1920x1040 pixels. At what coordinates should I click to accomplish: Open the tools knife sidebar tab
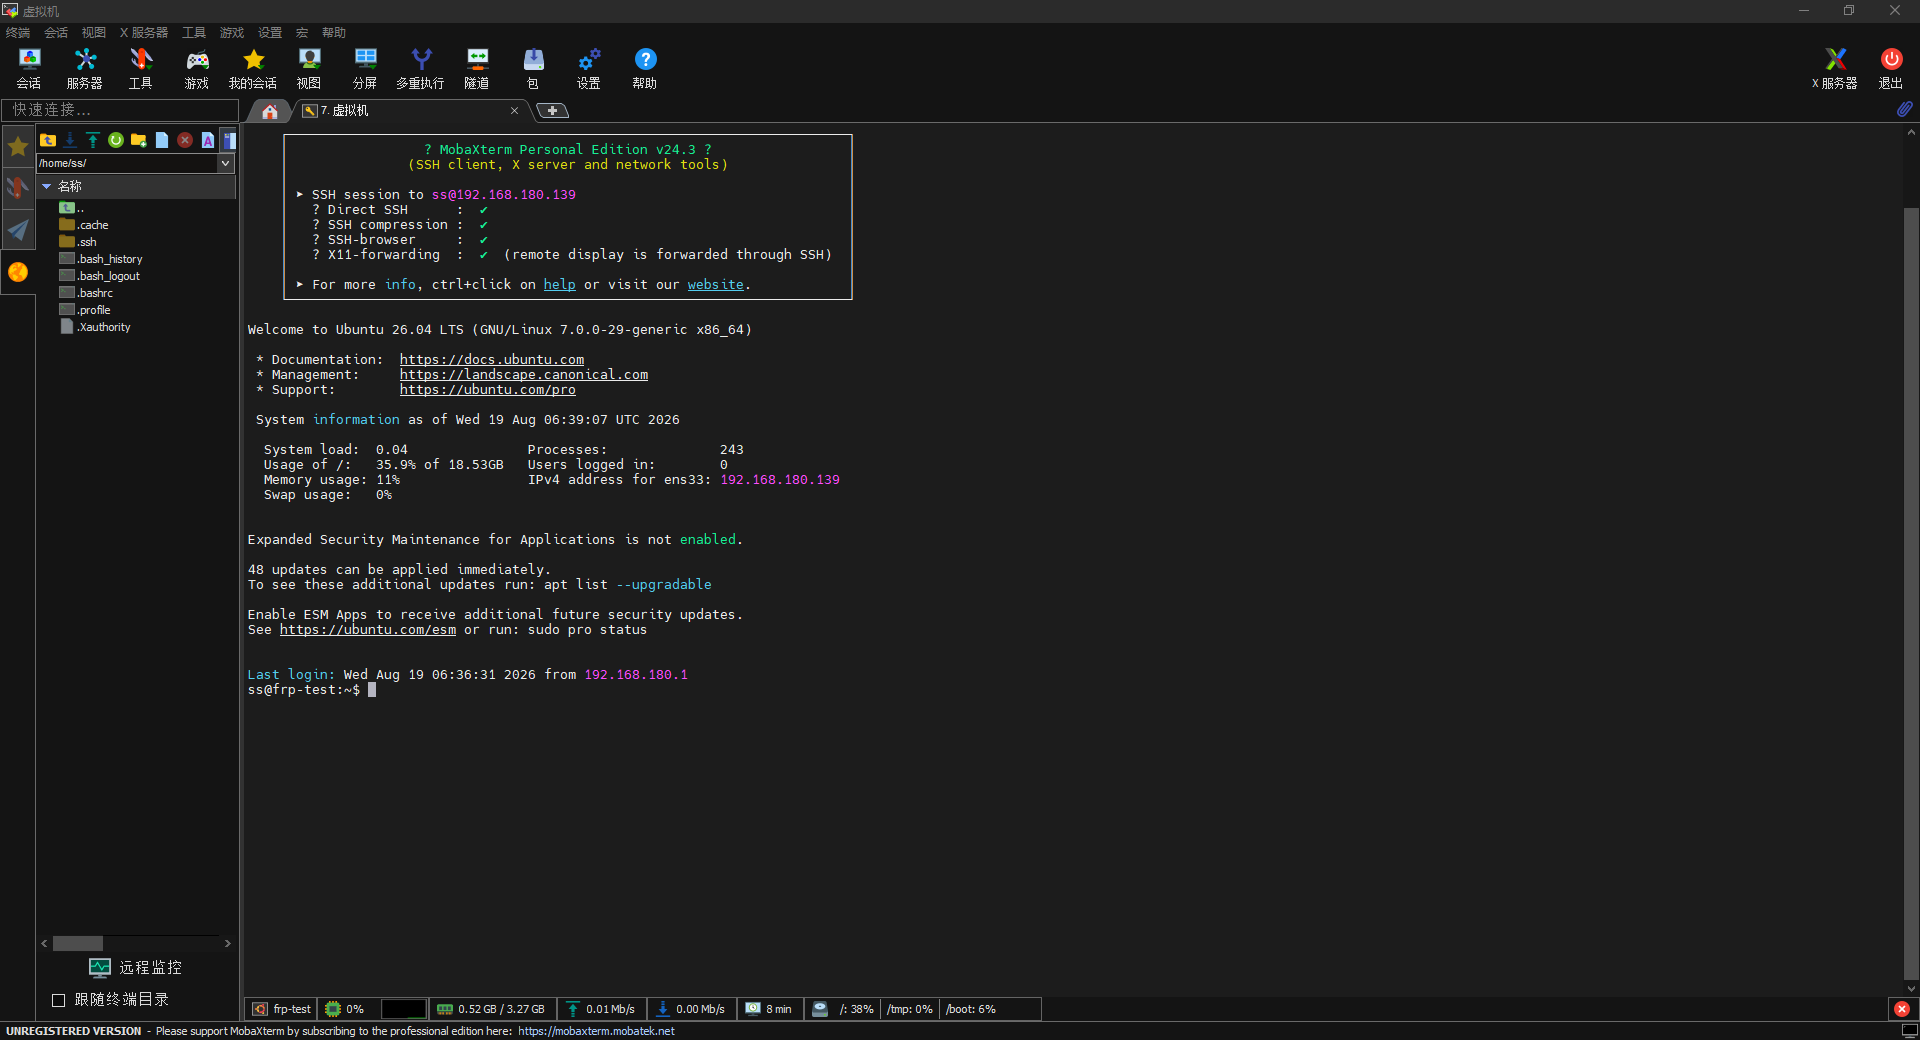(x=18, y=188)
